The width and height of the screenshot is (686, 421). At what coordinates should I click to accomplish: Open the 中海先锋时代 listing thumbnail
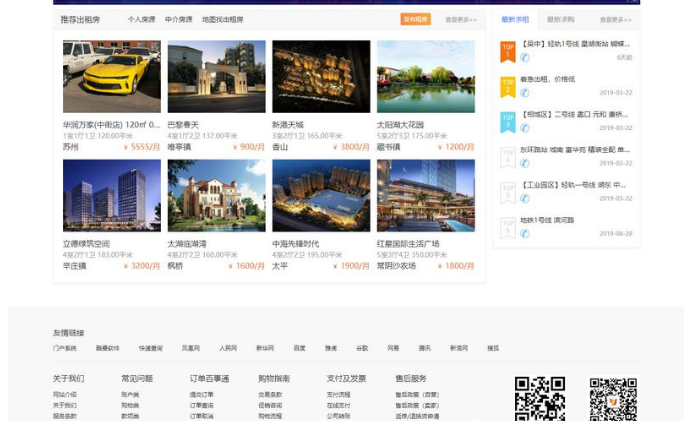[320, 195]
